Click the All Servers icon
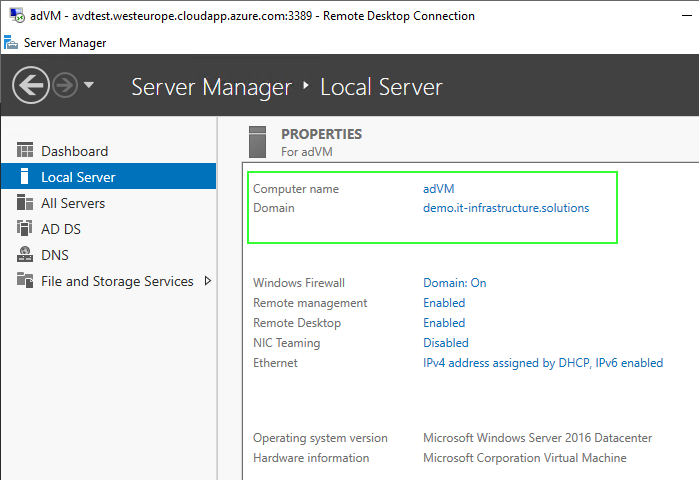The image size is (699, 480). pos(25,202)
